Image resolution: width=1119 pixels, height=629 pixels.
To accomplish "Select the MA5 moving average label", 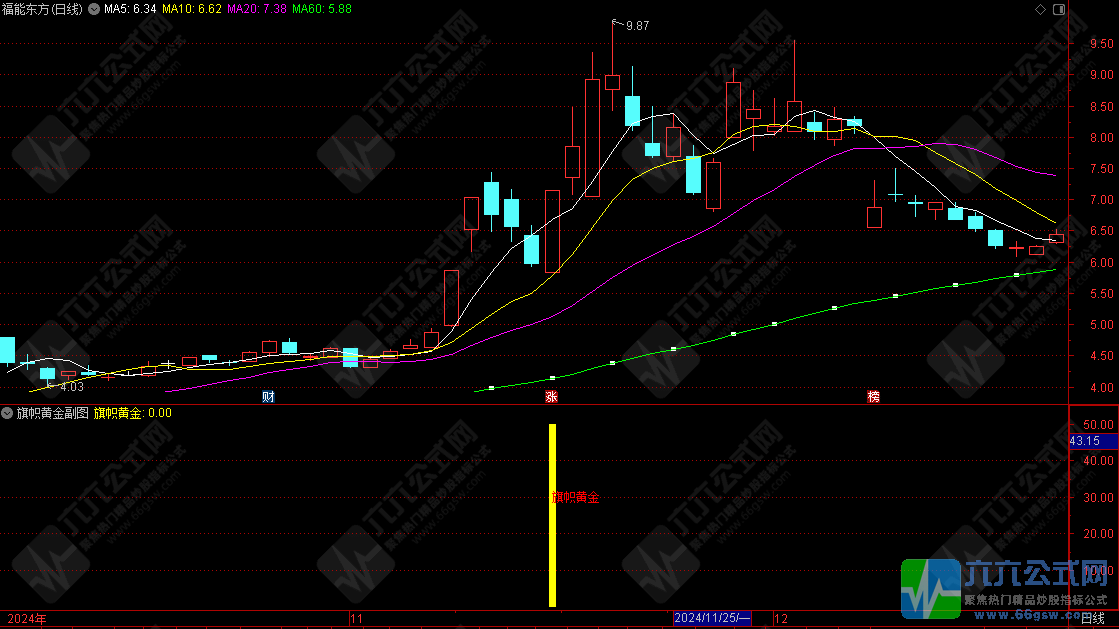I will pyautogui.click(x=130, y=9).
